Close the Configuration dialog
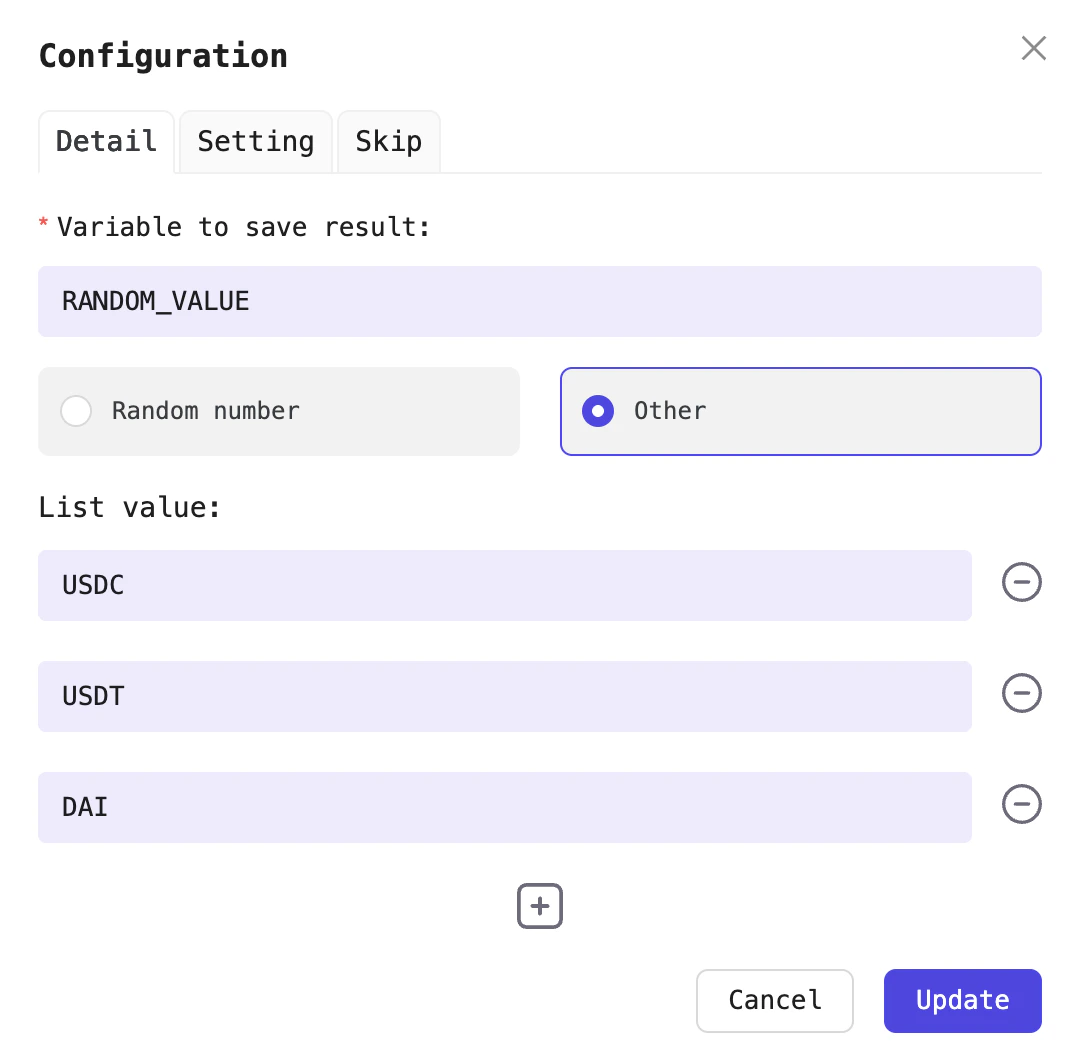 [1033, 48]
